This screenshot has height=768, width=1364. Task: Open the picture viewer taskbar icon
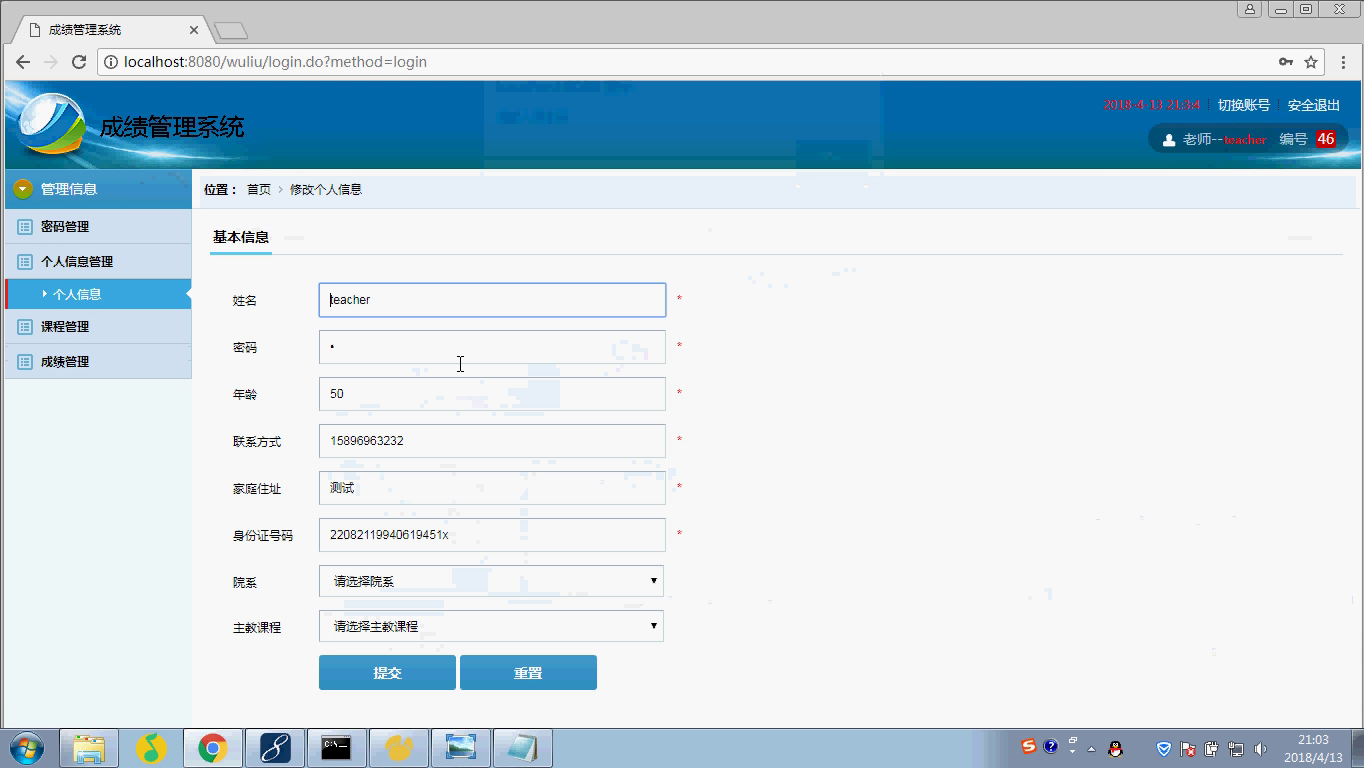[x=460, y=747]
